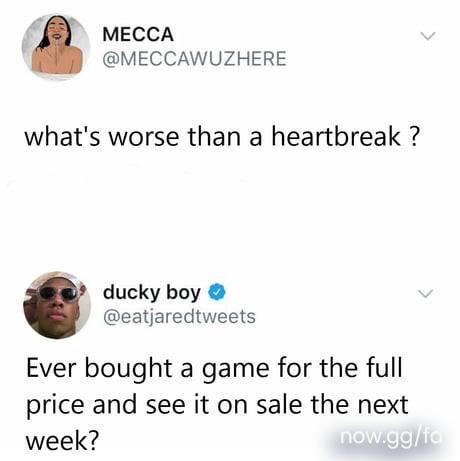Screen dimensions: 460x461
Task: Click the word Ever starting the reply
Action: [51, 368]
